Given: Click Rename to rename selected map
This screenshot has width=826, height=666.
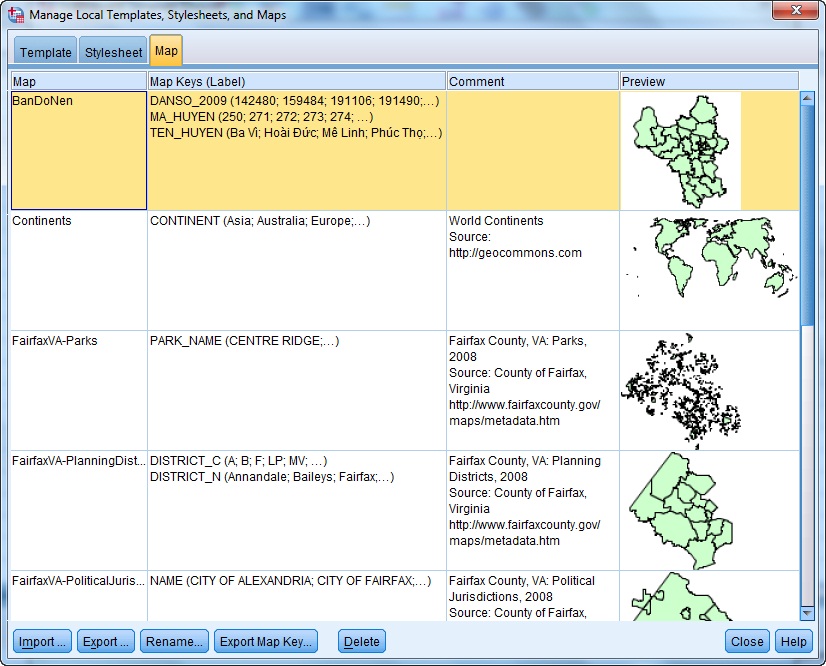Looking at the screenshot, I should (x=174, y=642).
